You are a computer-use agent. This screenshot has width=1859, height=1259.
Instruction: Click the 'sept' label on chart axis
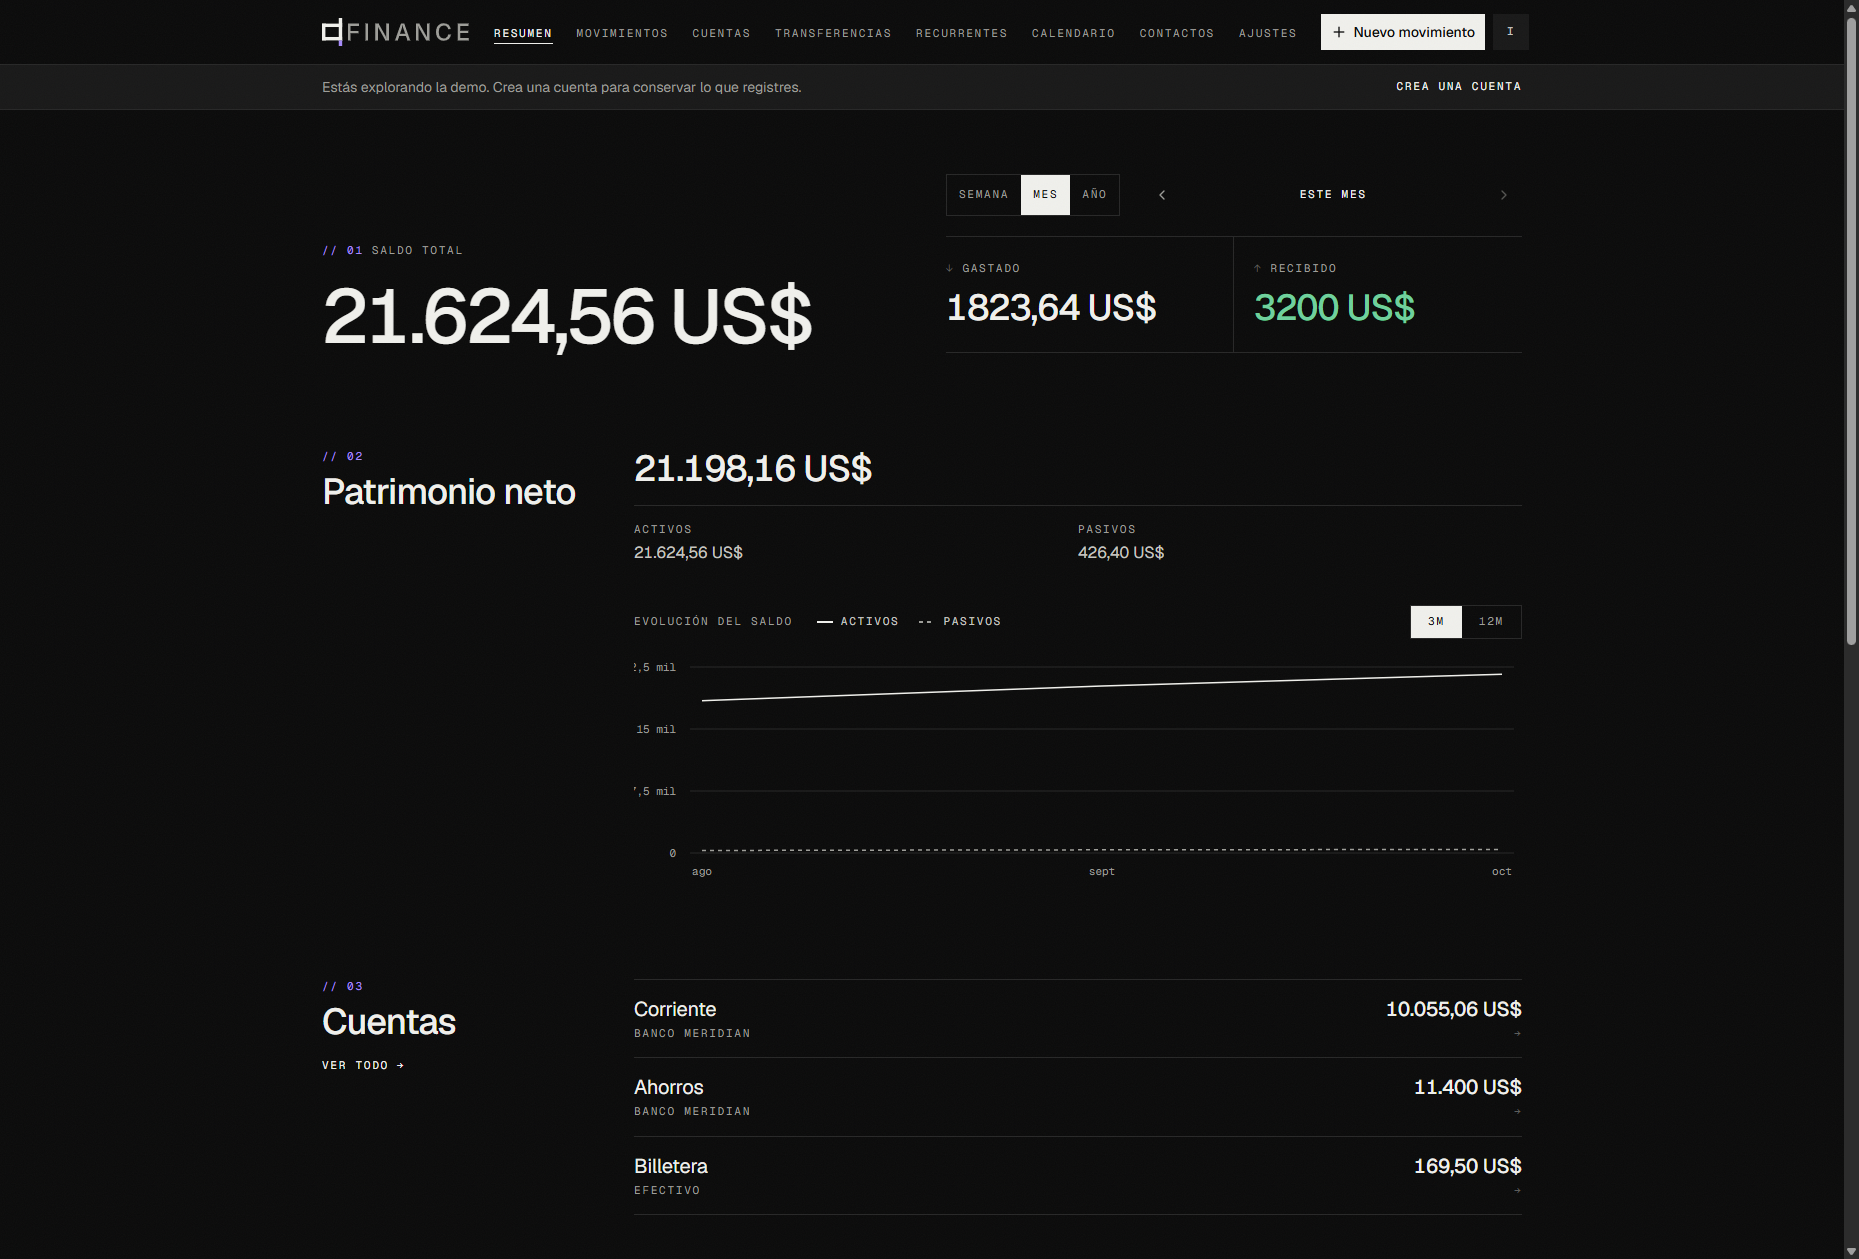[x=1101, y=872]
